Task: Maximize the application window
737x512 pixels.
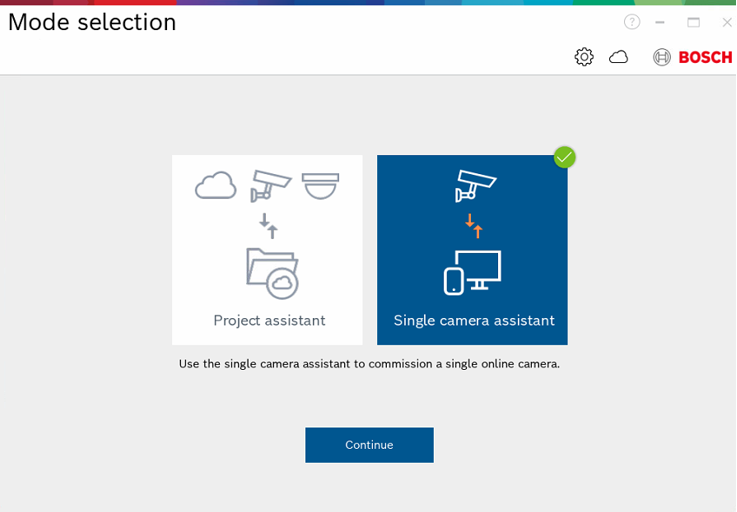Action: (693, 22)
